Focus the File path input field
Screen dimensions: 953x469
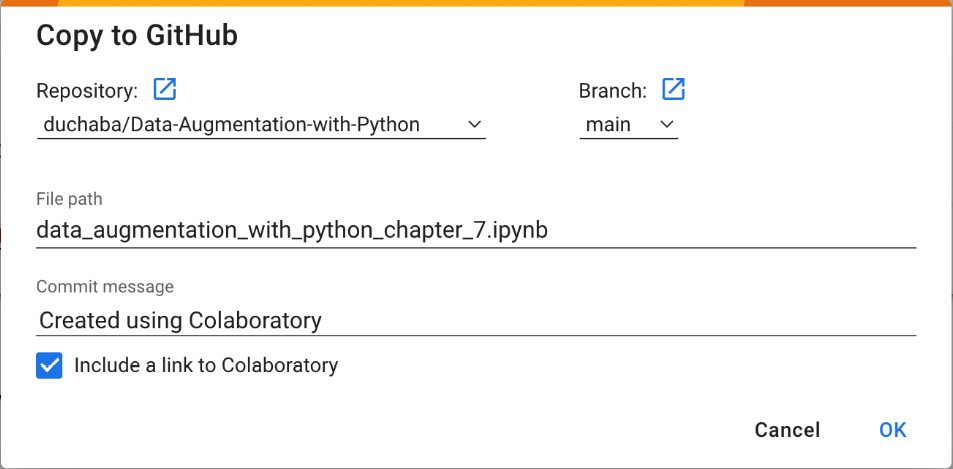coord(476,231)
